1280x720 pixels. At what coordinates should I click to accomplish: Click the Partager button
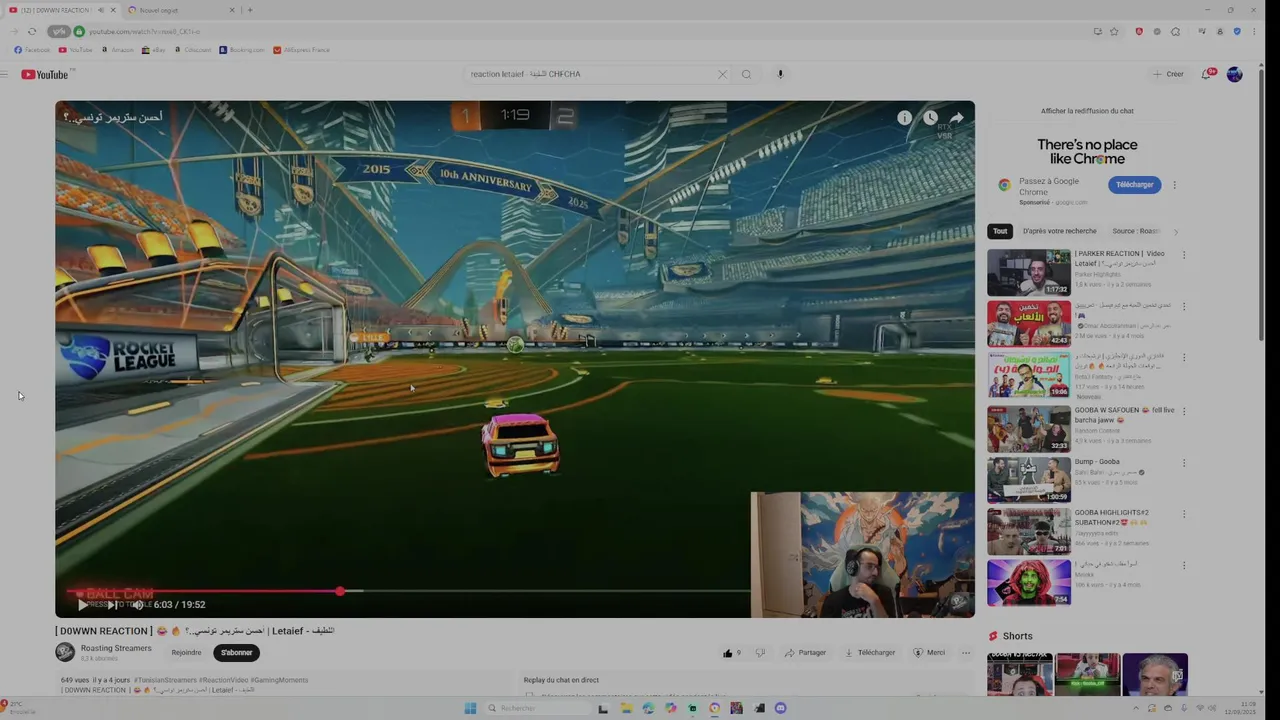pyautogui.click(x=805, y=653)
